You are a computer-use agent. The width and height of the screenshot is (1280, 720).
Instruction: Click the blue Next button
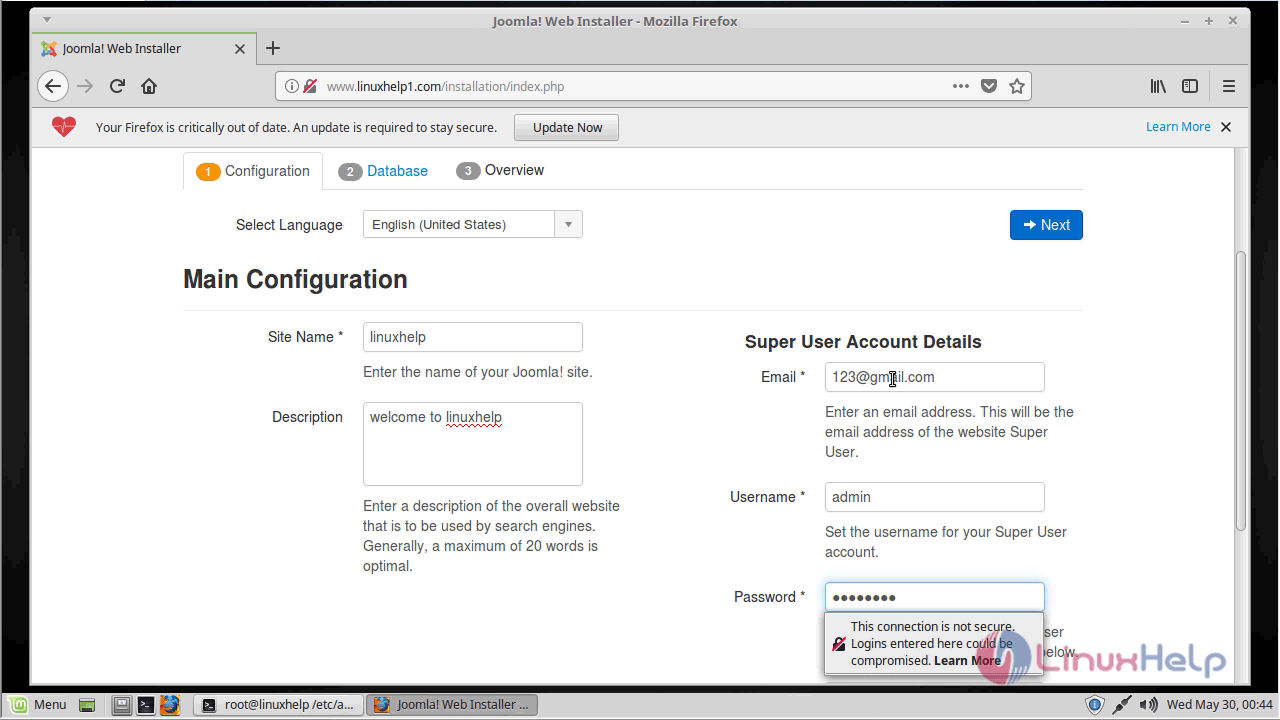[x=1046, y=225]
